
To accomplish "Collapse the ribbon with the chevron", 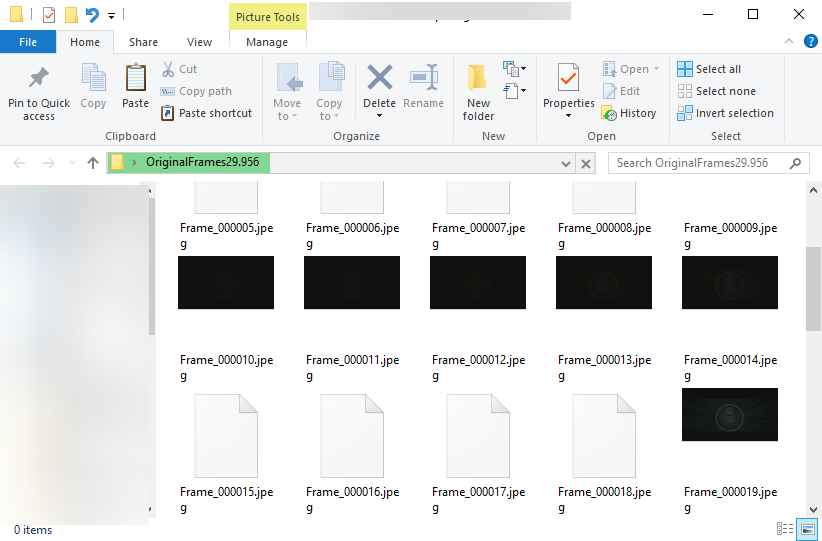I will pos(789,42).
